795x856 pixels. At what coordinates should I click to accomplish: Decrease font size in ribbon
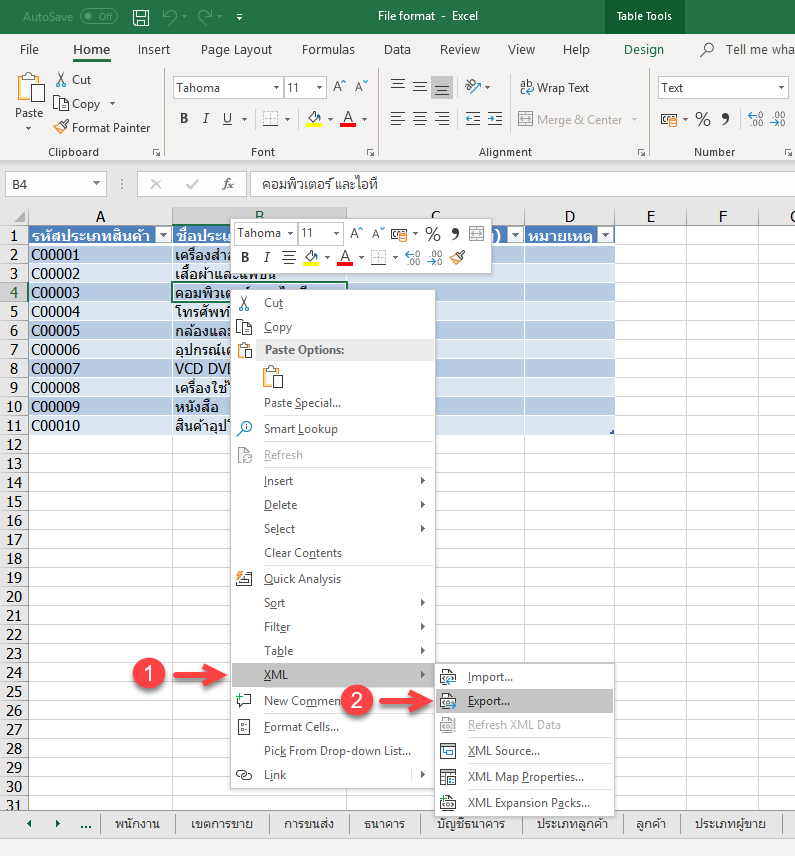pyautogui.click(x=361, y=87)
